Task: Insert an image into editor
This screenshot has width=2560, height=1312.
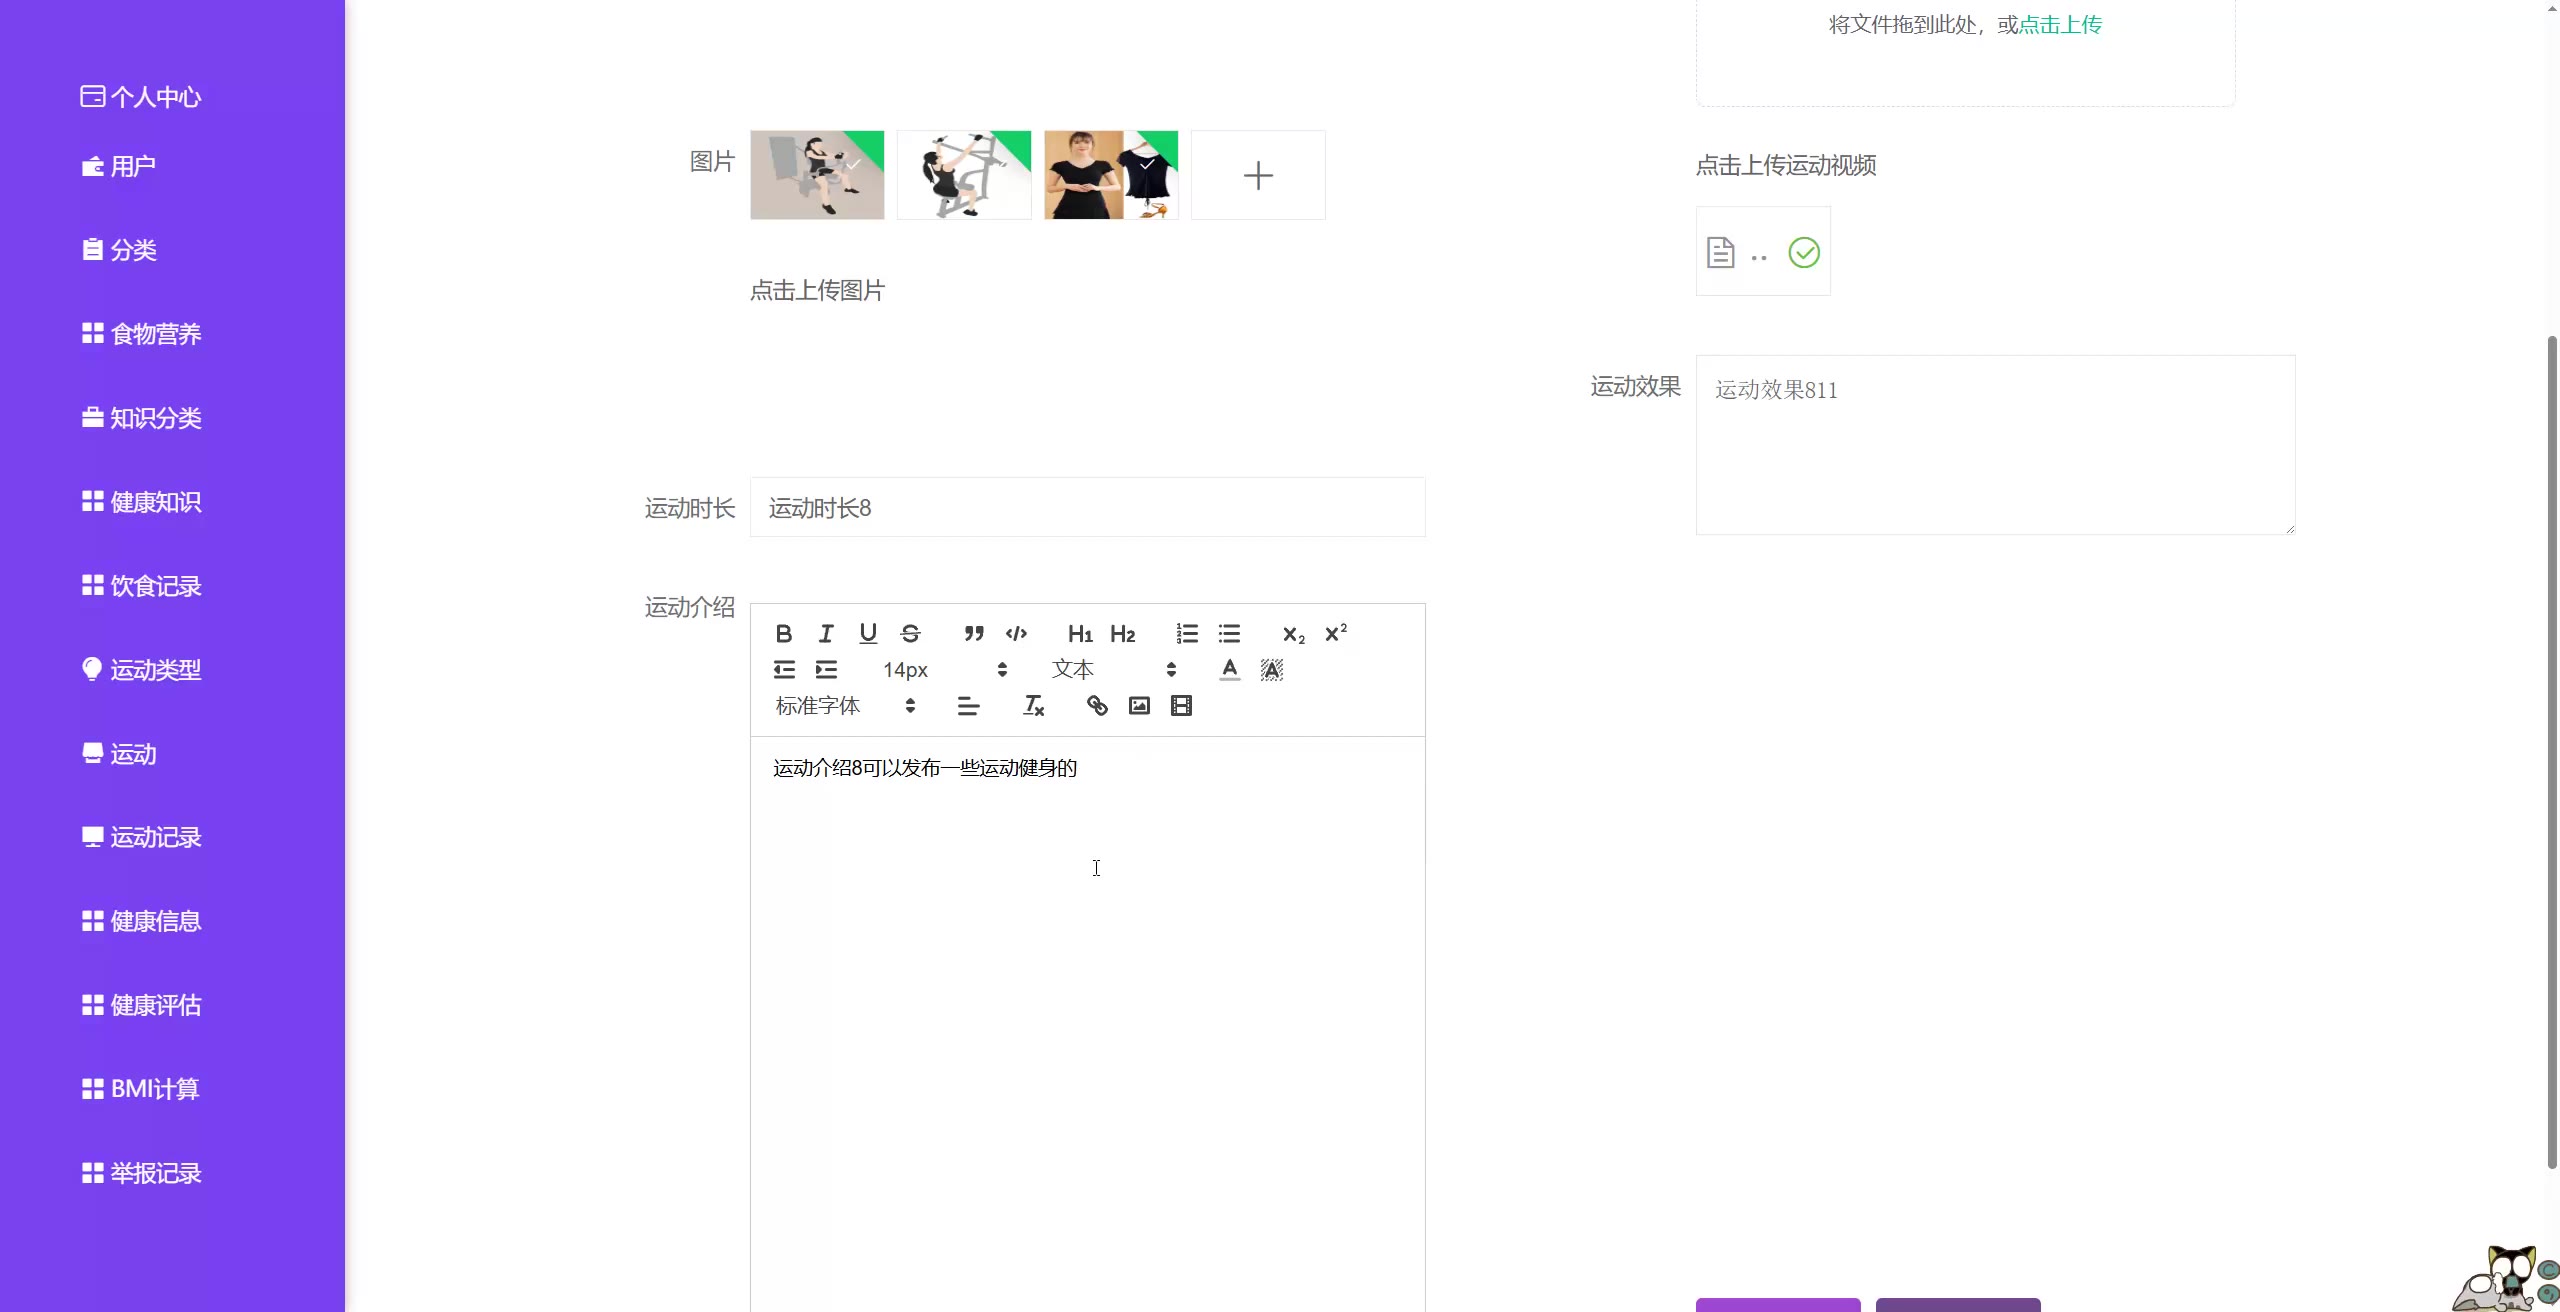Action: click(x=1139, y=706)
